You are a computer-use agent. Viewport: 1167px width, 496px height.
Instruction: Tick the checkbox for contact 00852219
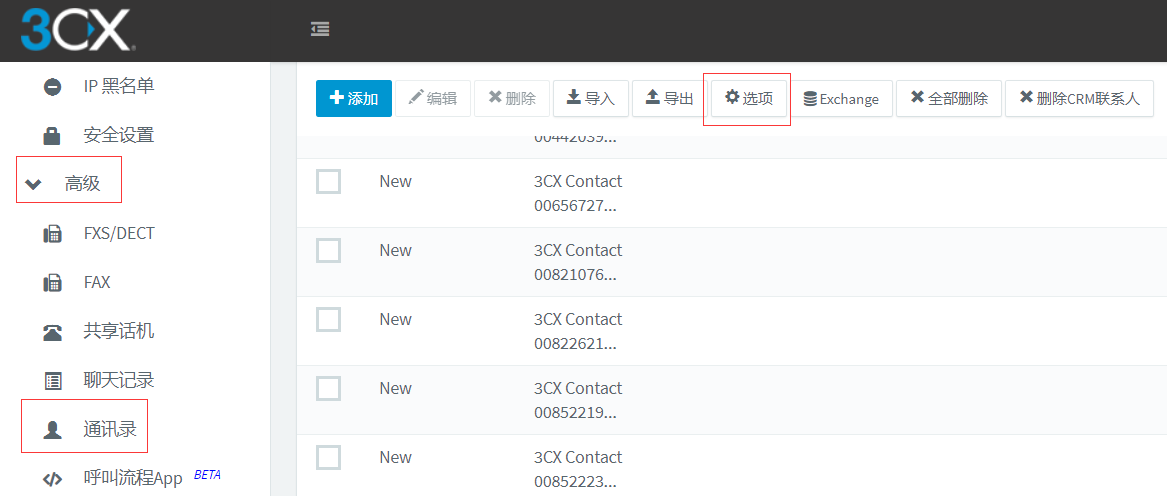coord(328,389)
